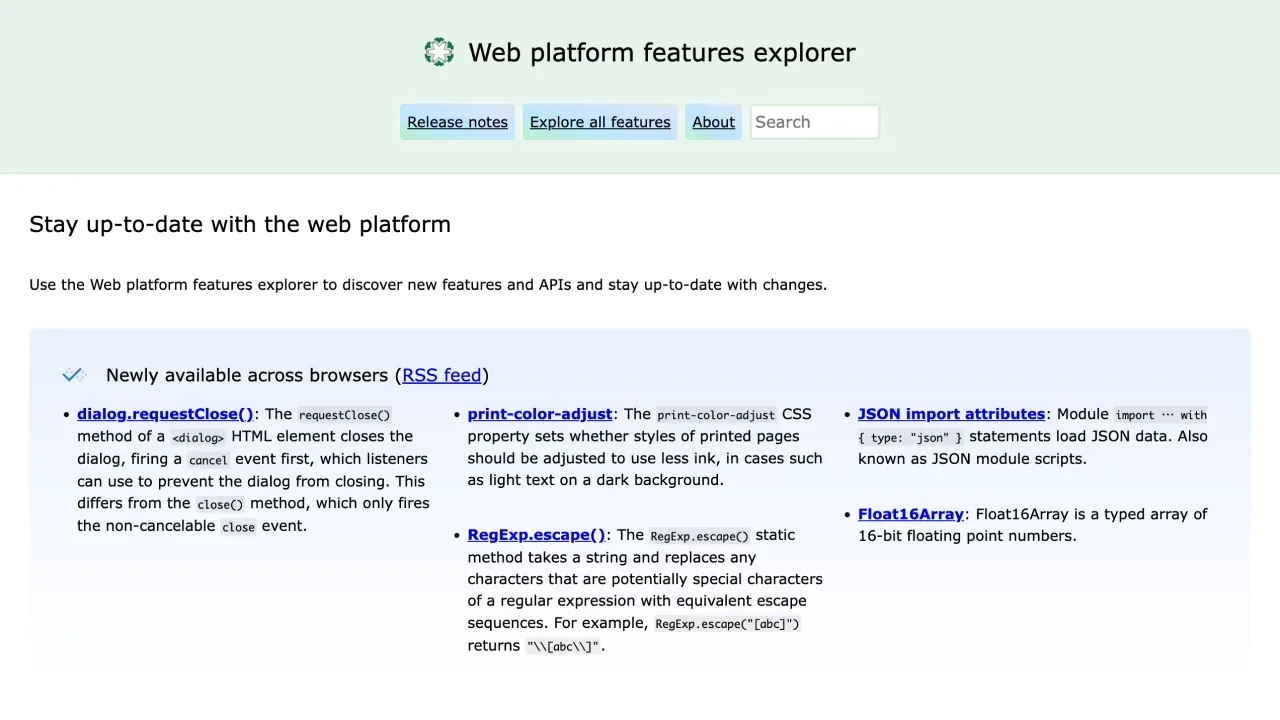The image size is (1280, 720).
Task: Click the RegExp.escape("[abc]") code example
Action: [x=727, y=623]
